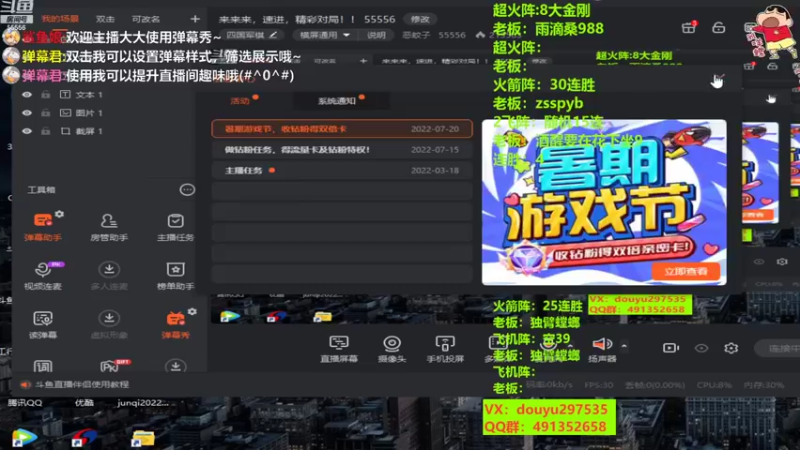Start 视频连麦 from the toolbox

pyautogui.click(x=43, y=276)
